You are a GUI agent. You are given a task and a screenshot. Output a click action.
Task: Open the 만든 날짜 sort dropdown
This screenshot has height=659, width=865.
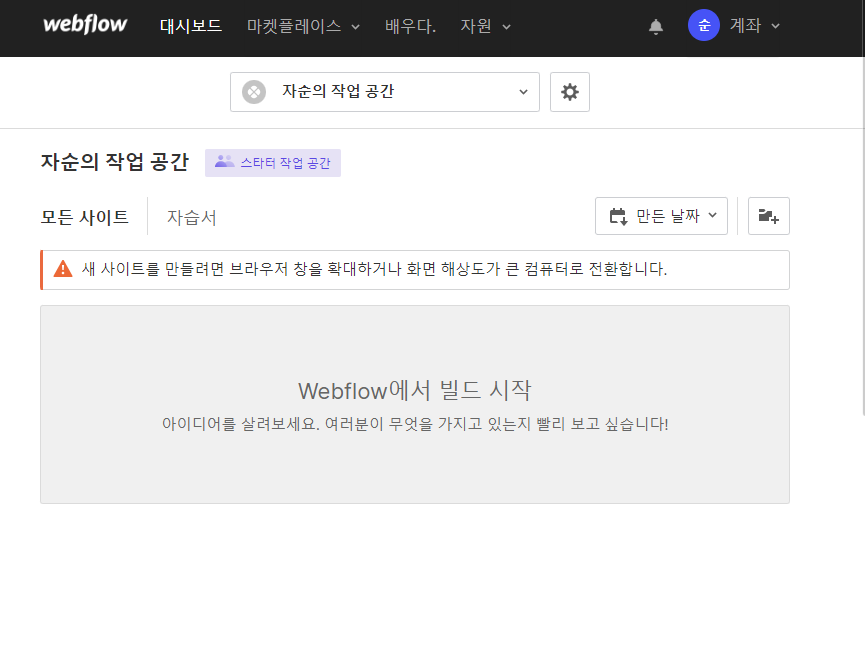point(661,216)
